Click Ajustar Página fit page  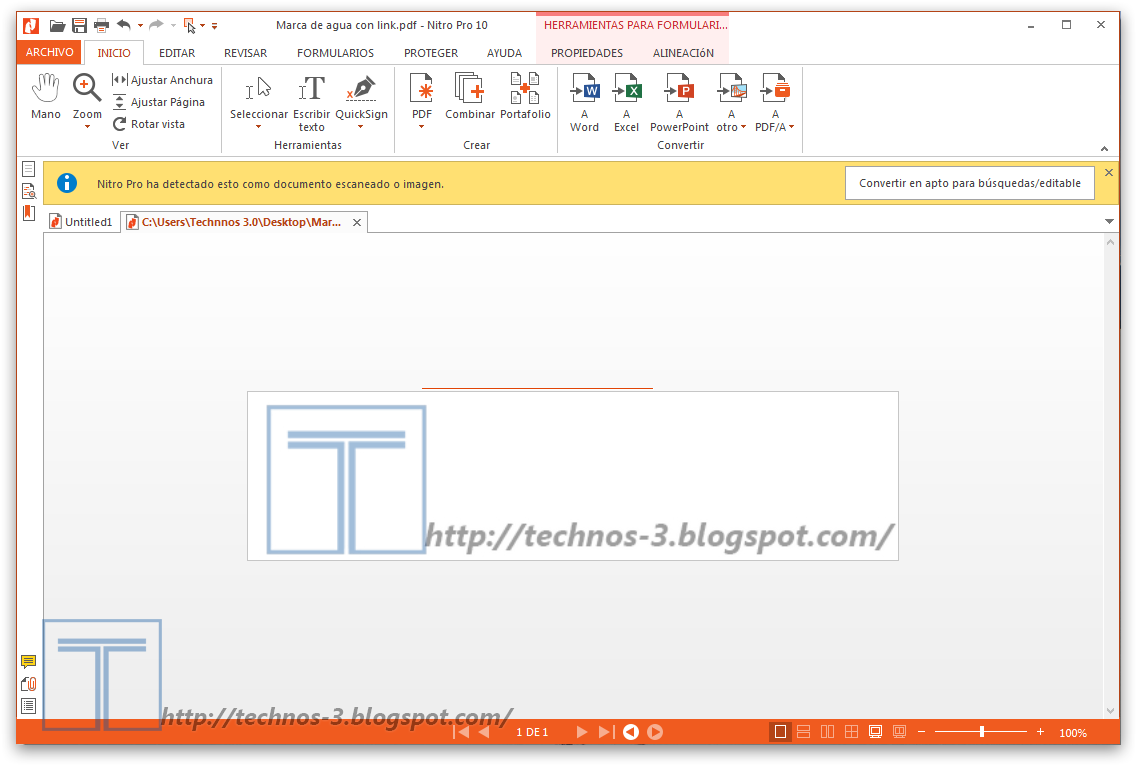point(159,102)
